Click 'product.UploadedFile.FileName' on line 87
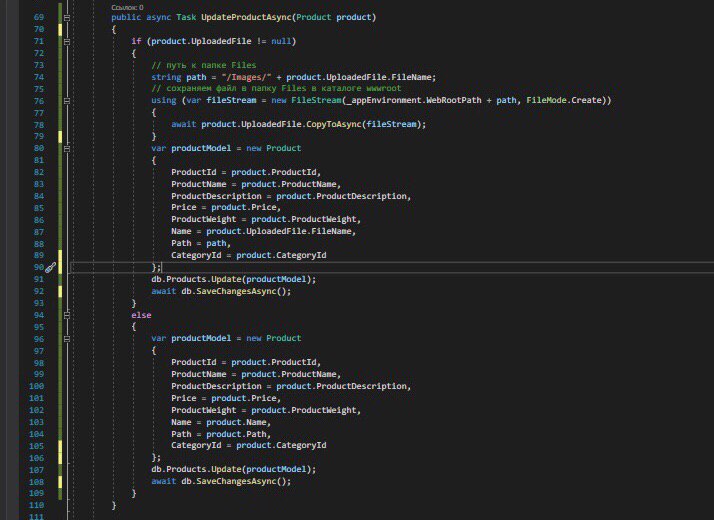 [279, 231]
